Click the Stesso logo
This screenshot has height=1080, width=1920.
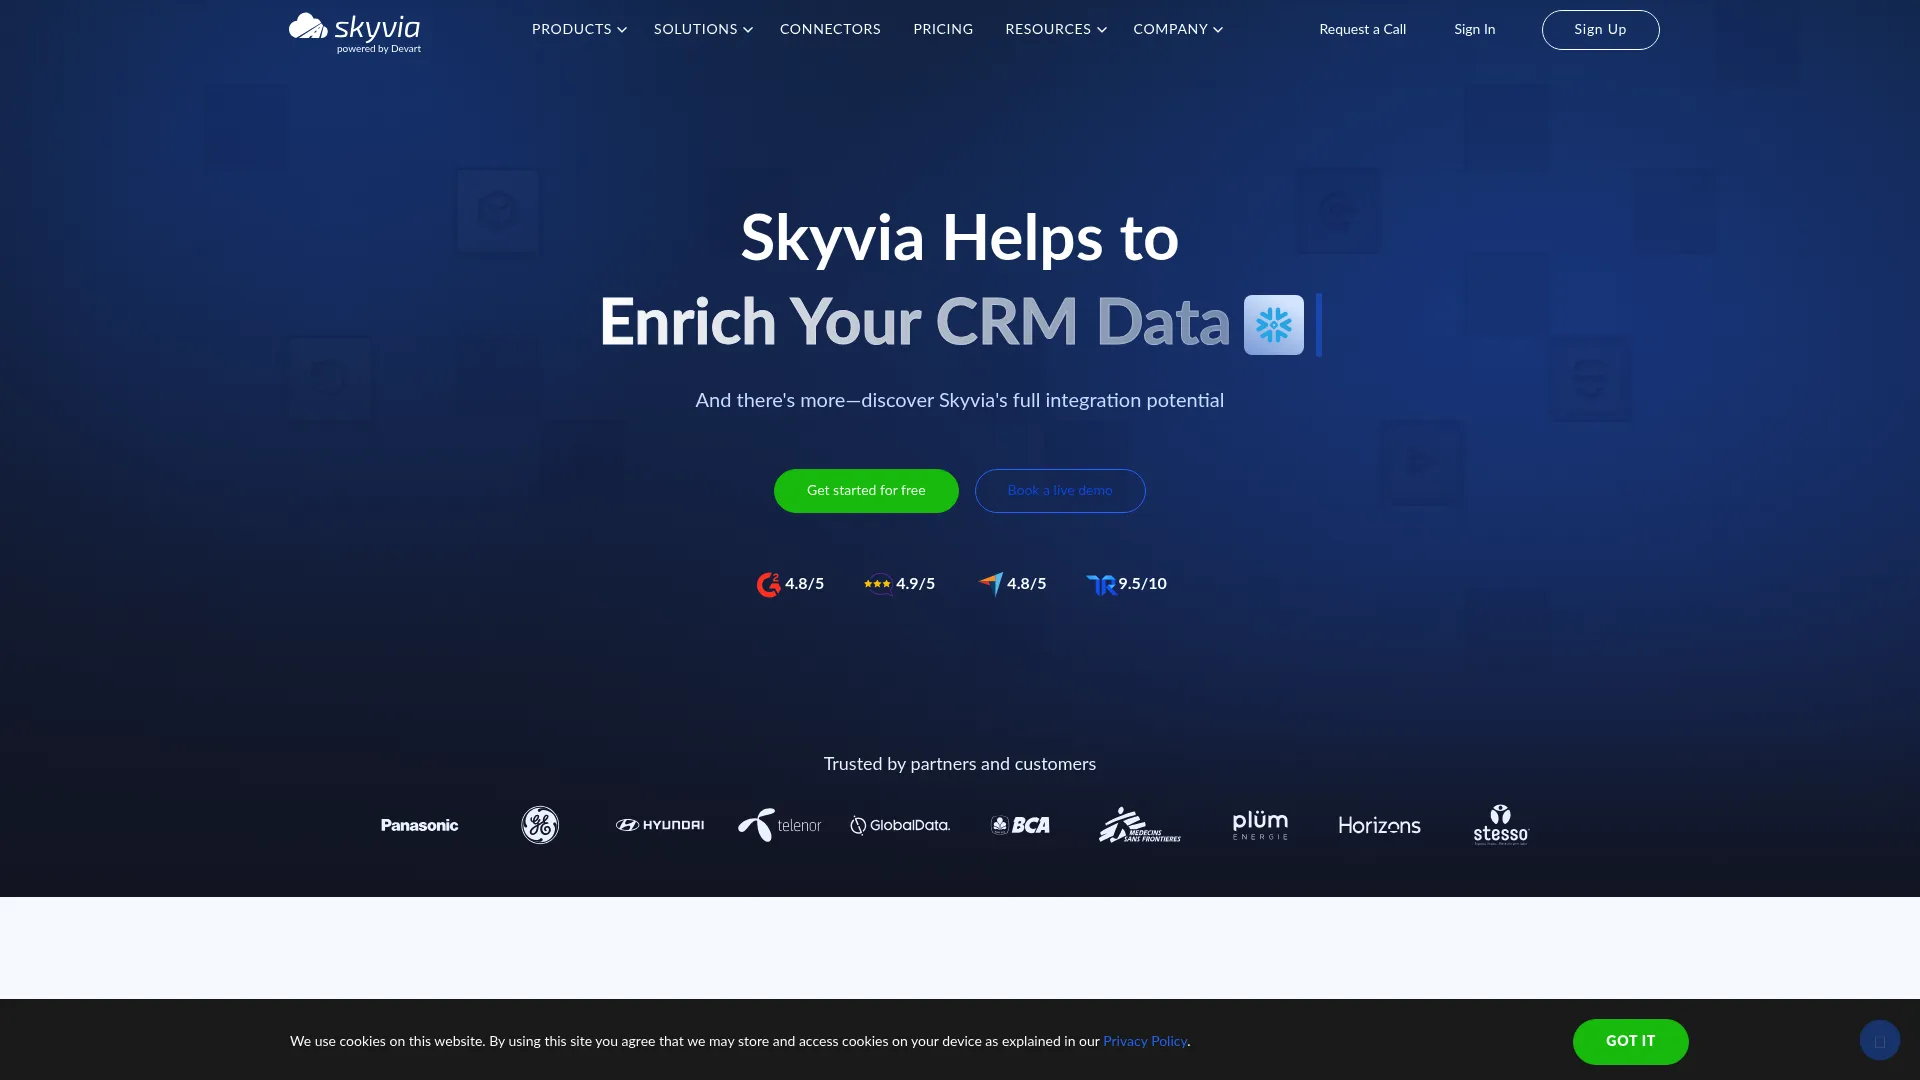pyautogui.click(x=1501, y=825)
